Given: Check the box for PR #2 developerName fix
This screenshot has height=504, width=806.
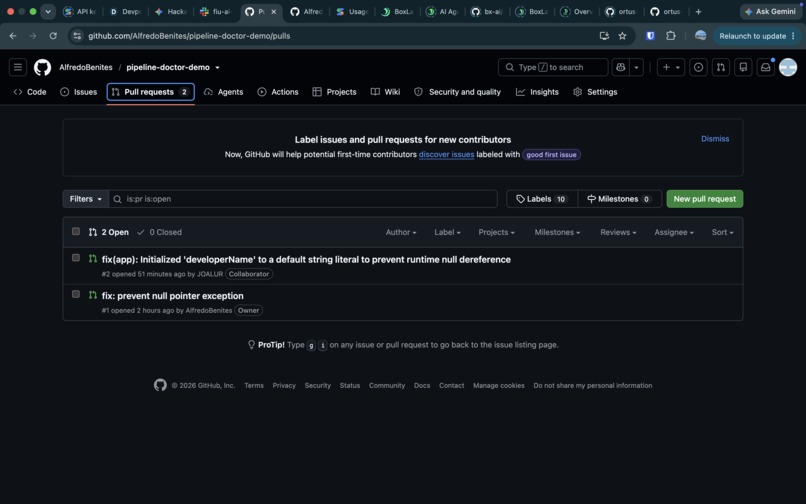Looking at the screenshot, I should click(76, 258).
